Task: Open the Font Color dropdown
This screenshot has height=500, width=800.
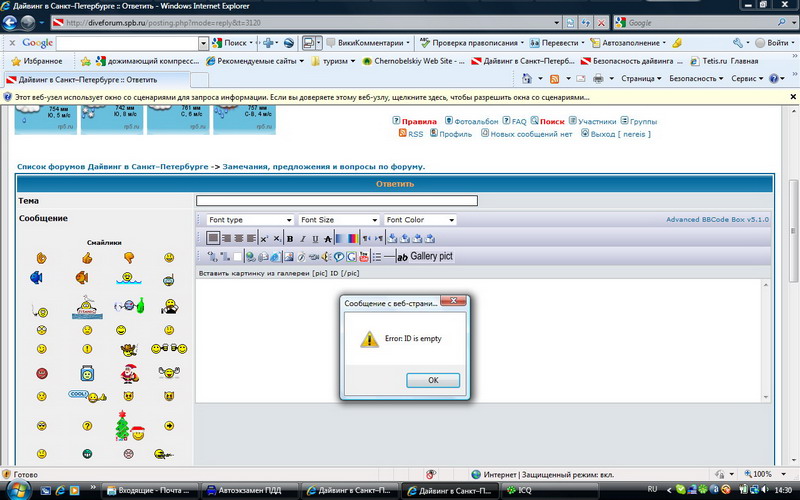Action: pos(420,220)
